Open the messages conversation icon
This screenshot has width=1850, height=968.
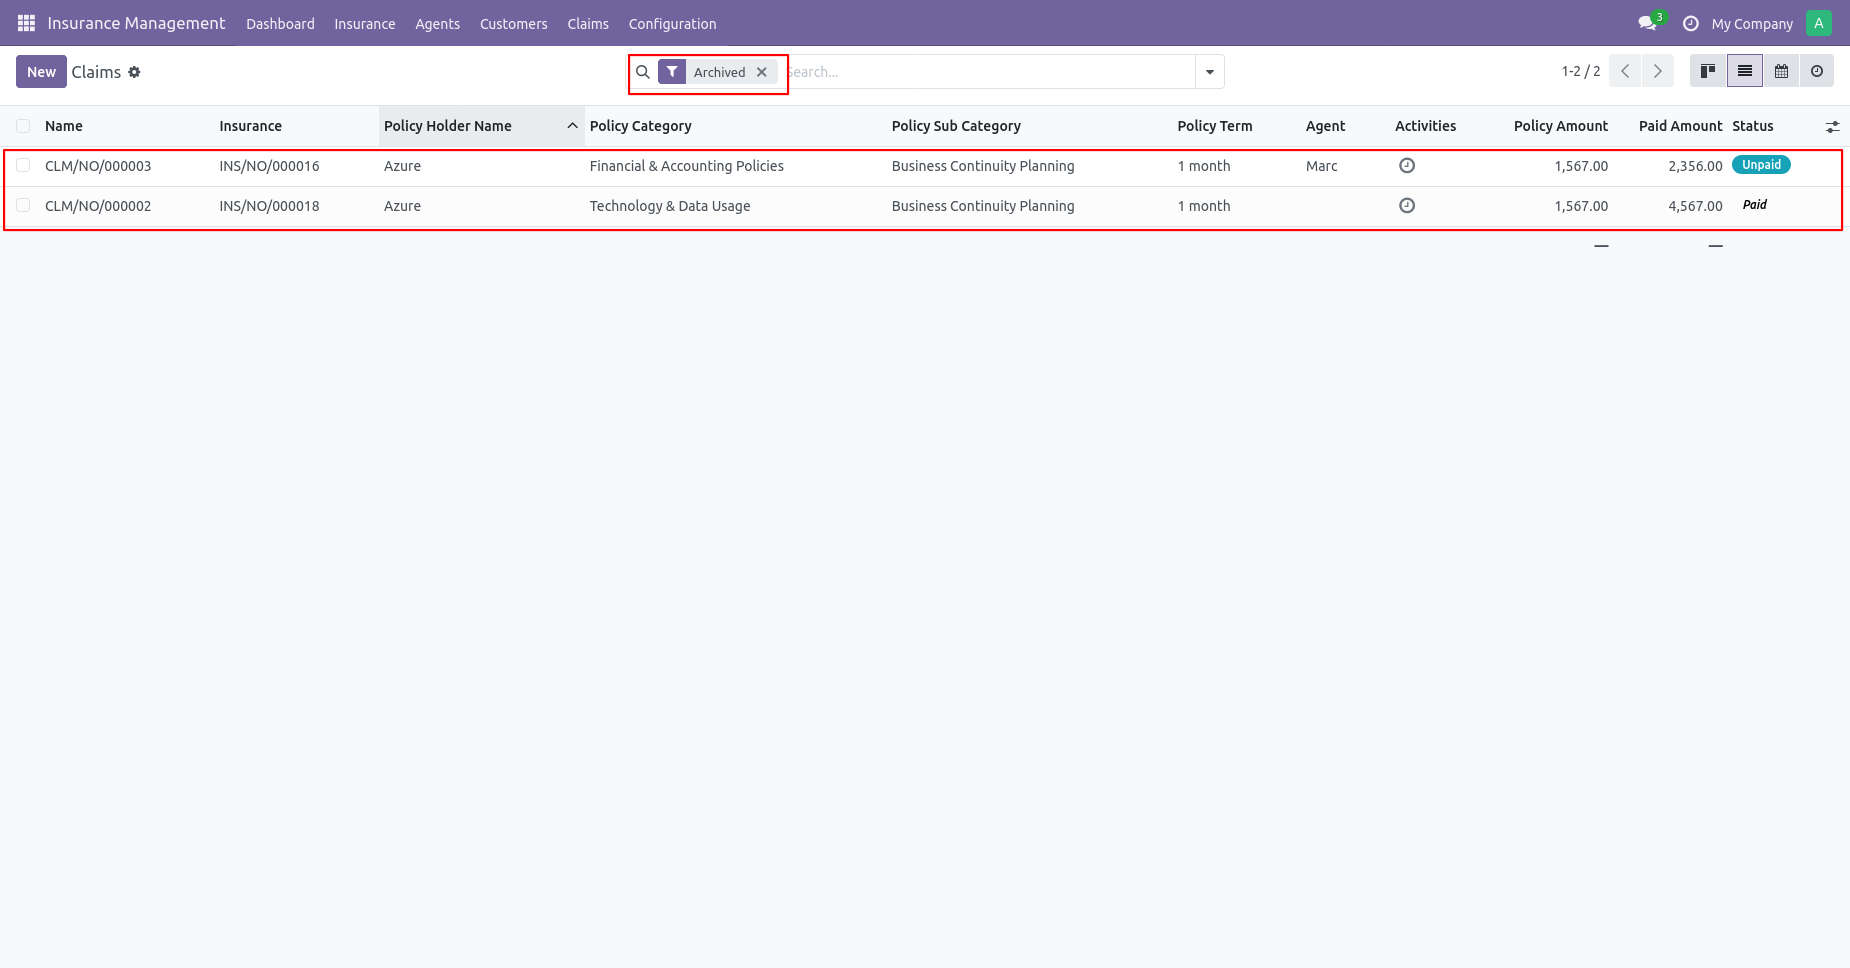pyautogui.click(x=1647, y=23)
